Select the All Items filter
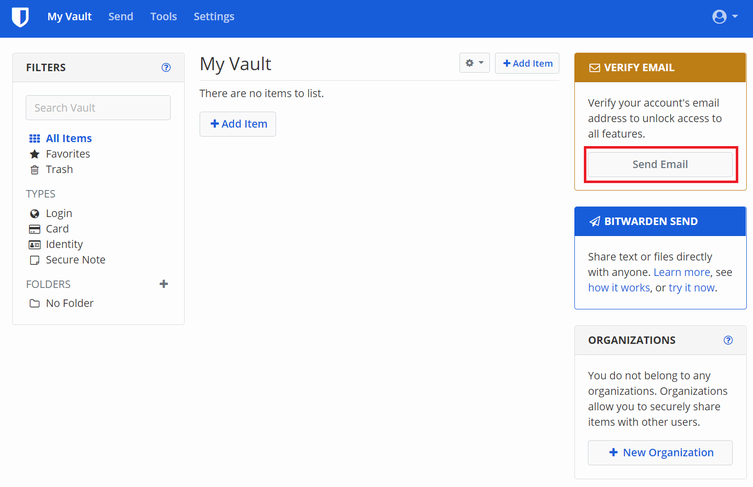 [x=69, y=138]
